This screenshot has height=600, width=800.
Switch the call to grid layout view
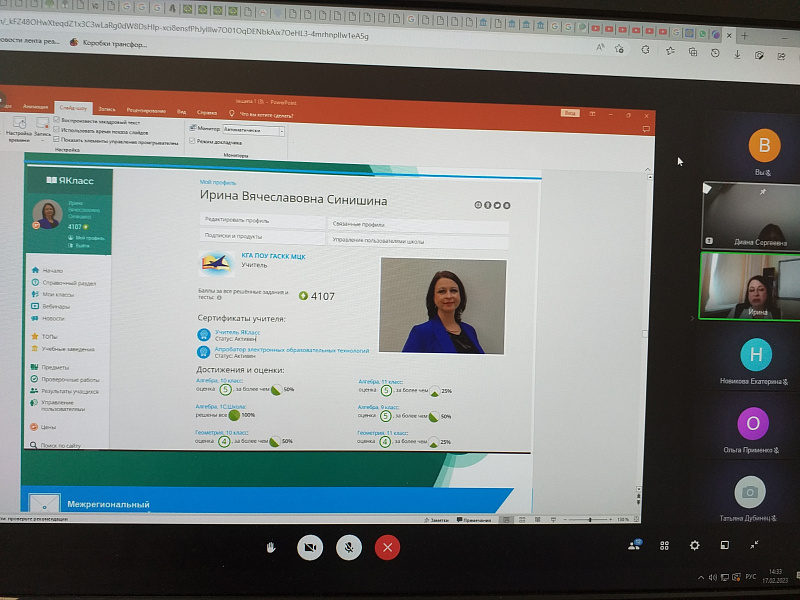tap(664, 545)
